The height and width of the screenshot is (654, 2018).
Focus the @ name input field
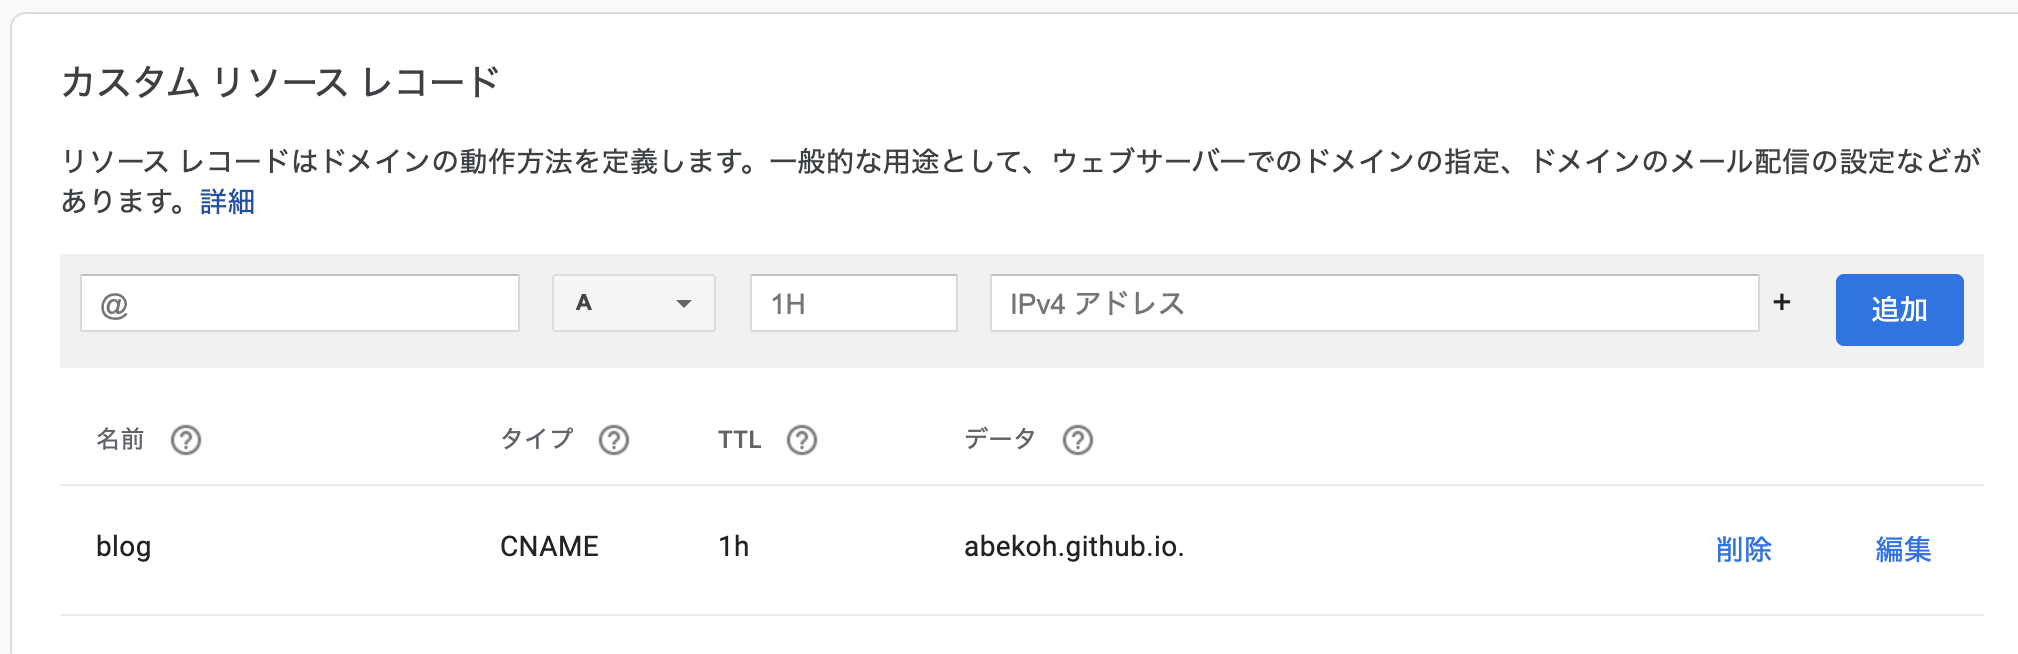[298, 303]
